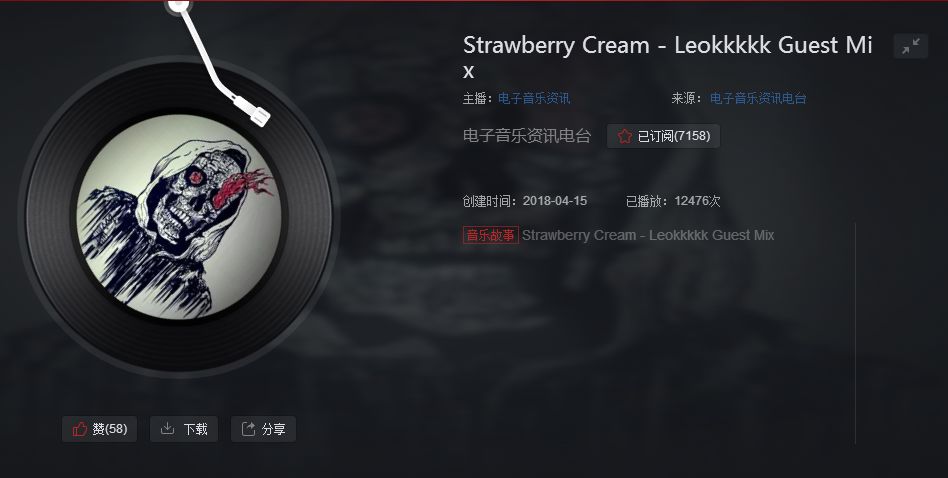Collapse the full-screen player view
948x478 pixels.
(911, 46)
